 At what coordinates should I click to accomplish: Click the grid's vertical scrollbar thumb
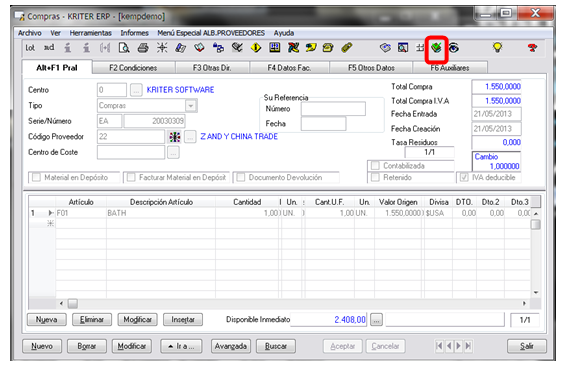(x=536, y=225)
